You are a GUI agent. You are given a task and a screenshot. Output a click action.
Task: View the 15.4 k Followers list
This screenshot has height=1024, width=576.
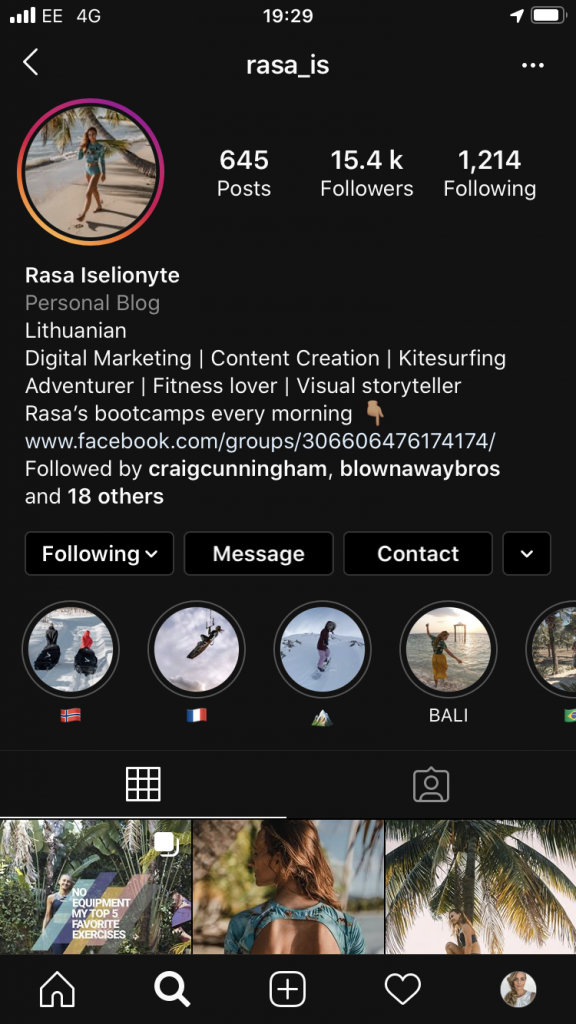pos(366,173)
